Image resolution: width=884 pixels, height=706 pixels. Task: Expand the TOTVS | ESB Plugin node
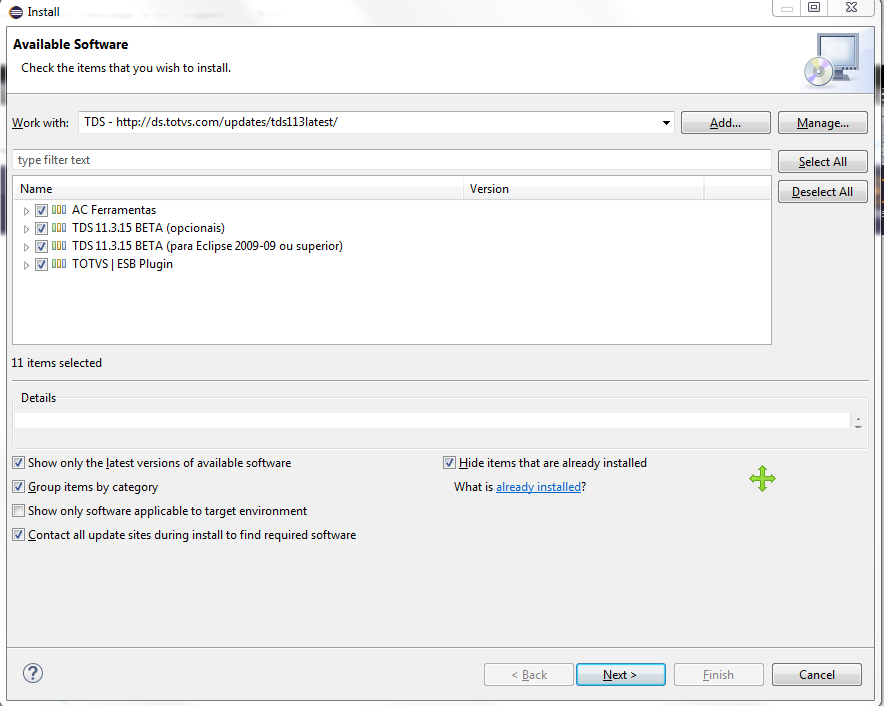[x=26, y=265]
